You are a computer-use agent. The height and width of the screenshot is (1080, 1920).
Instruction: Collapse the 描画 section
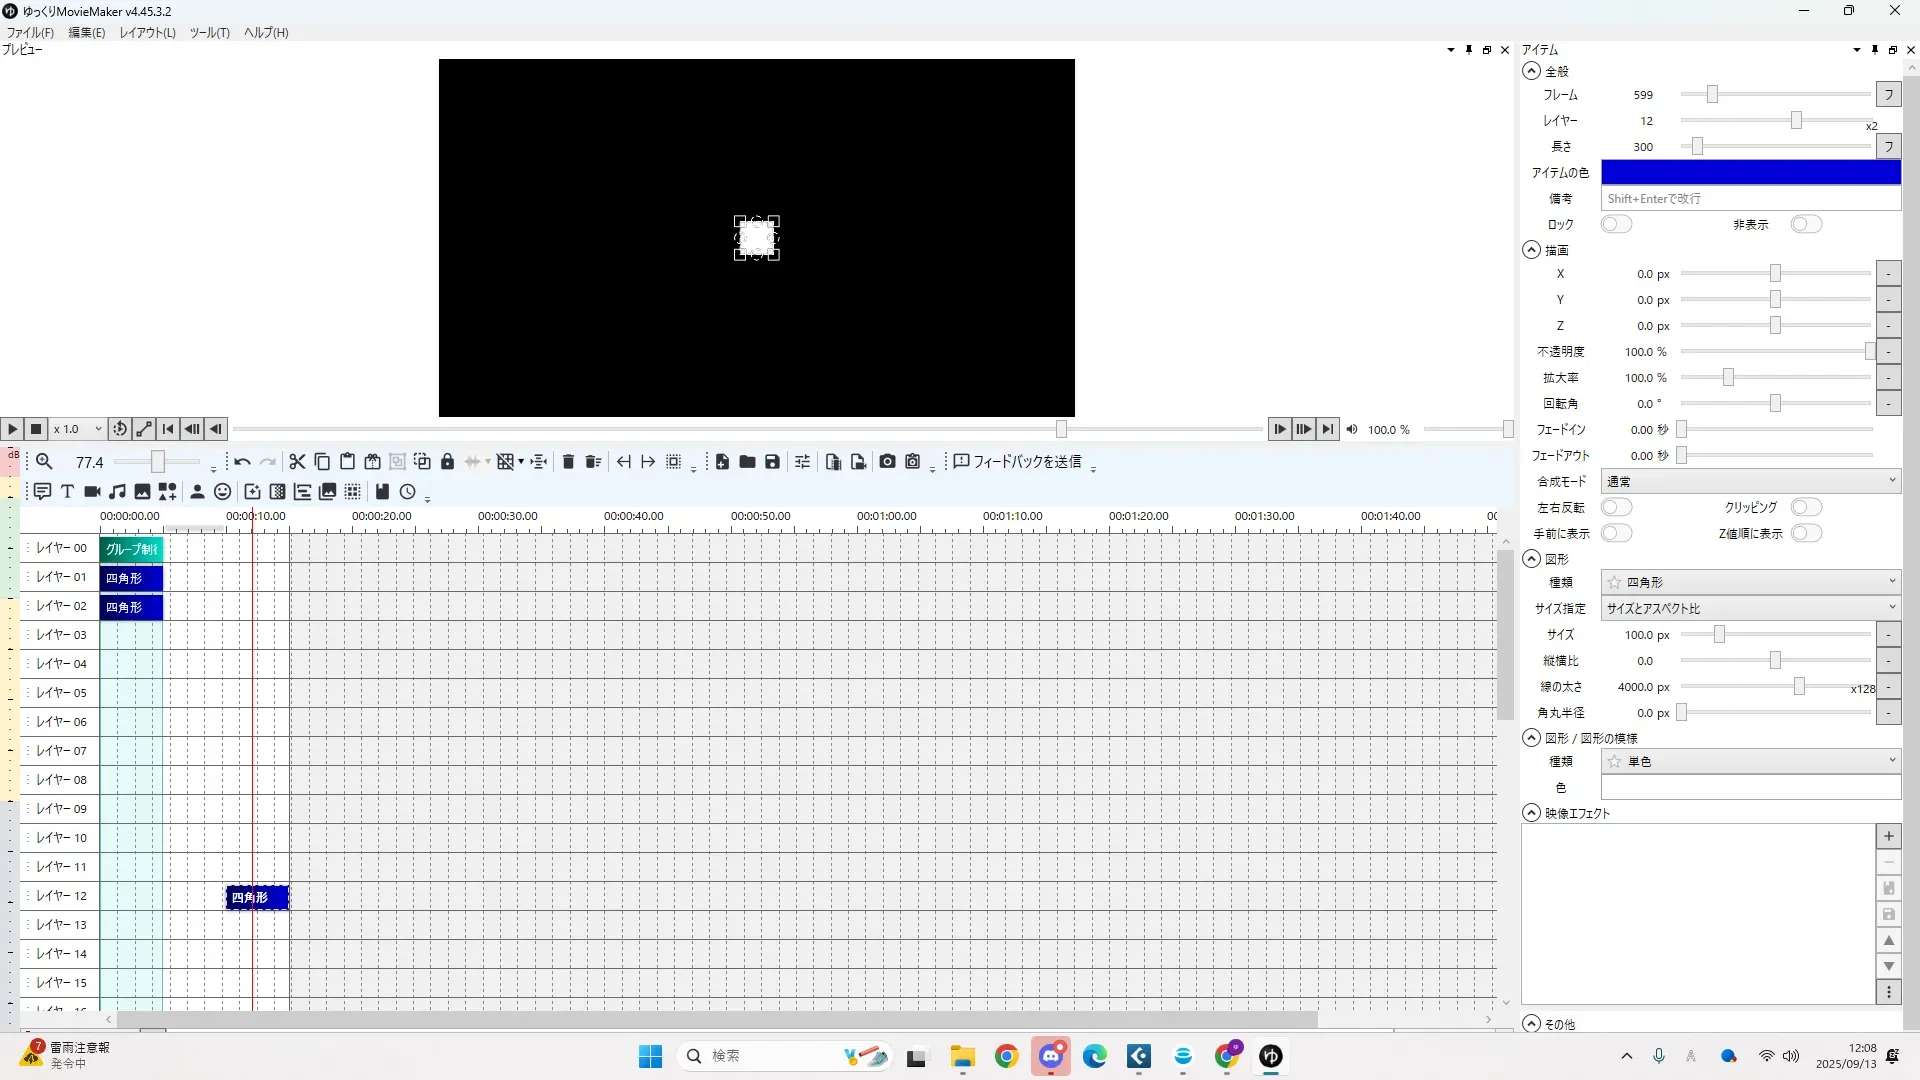coord(1531,250)
